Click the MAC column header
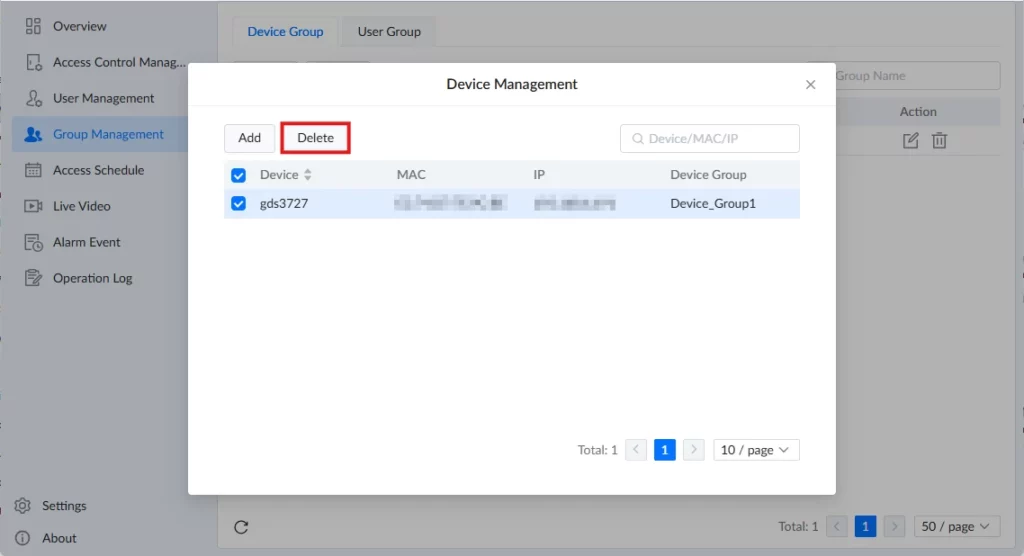 click(411, 174)
